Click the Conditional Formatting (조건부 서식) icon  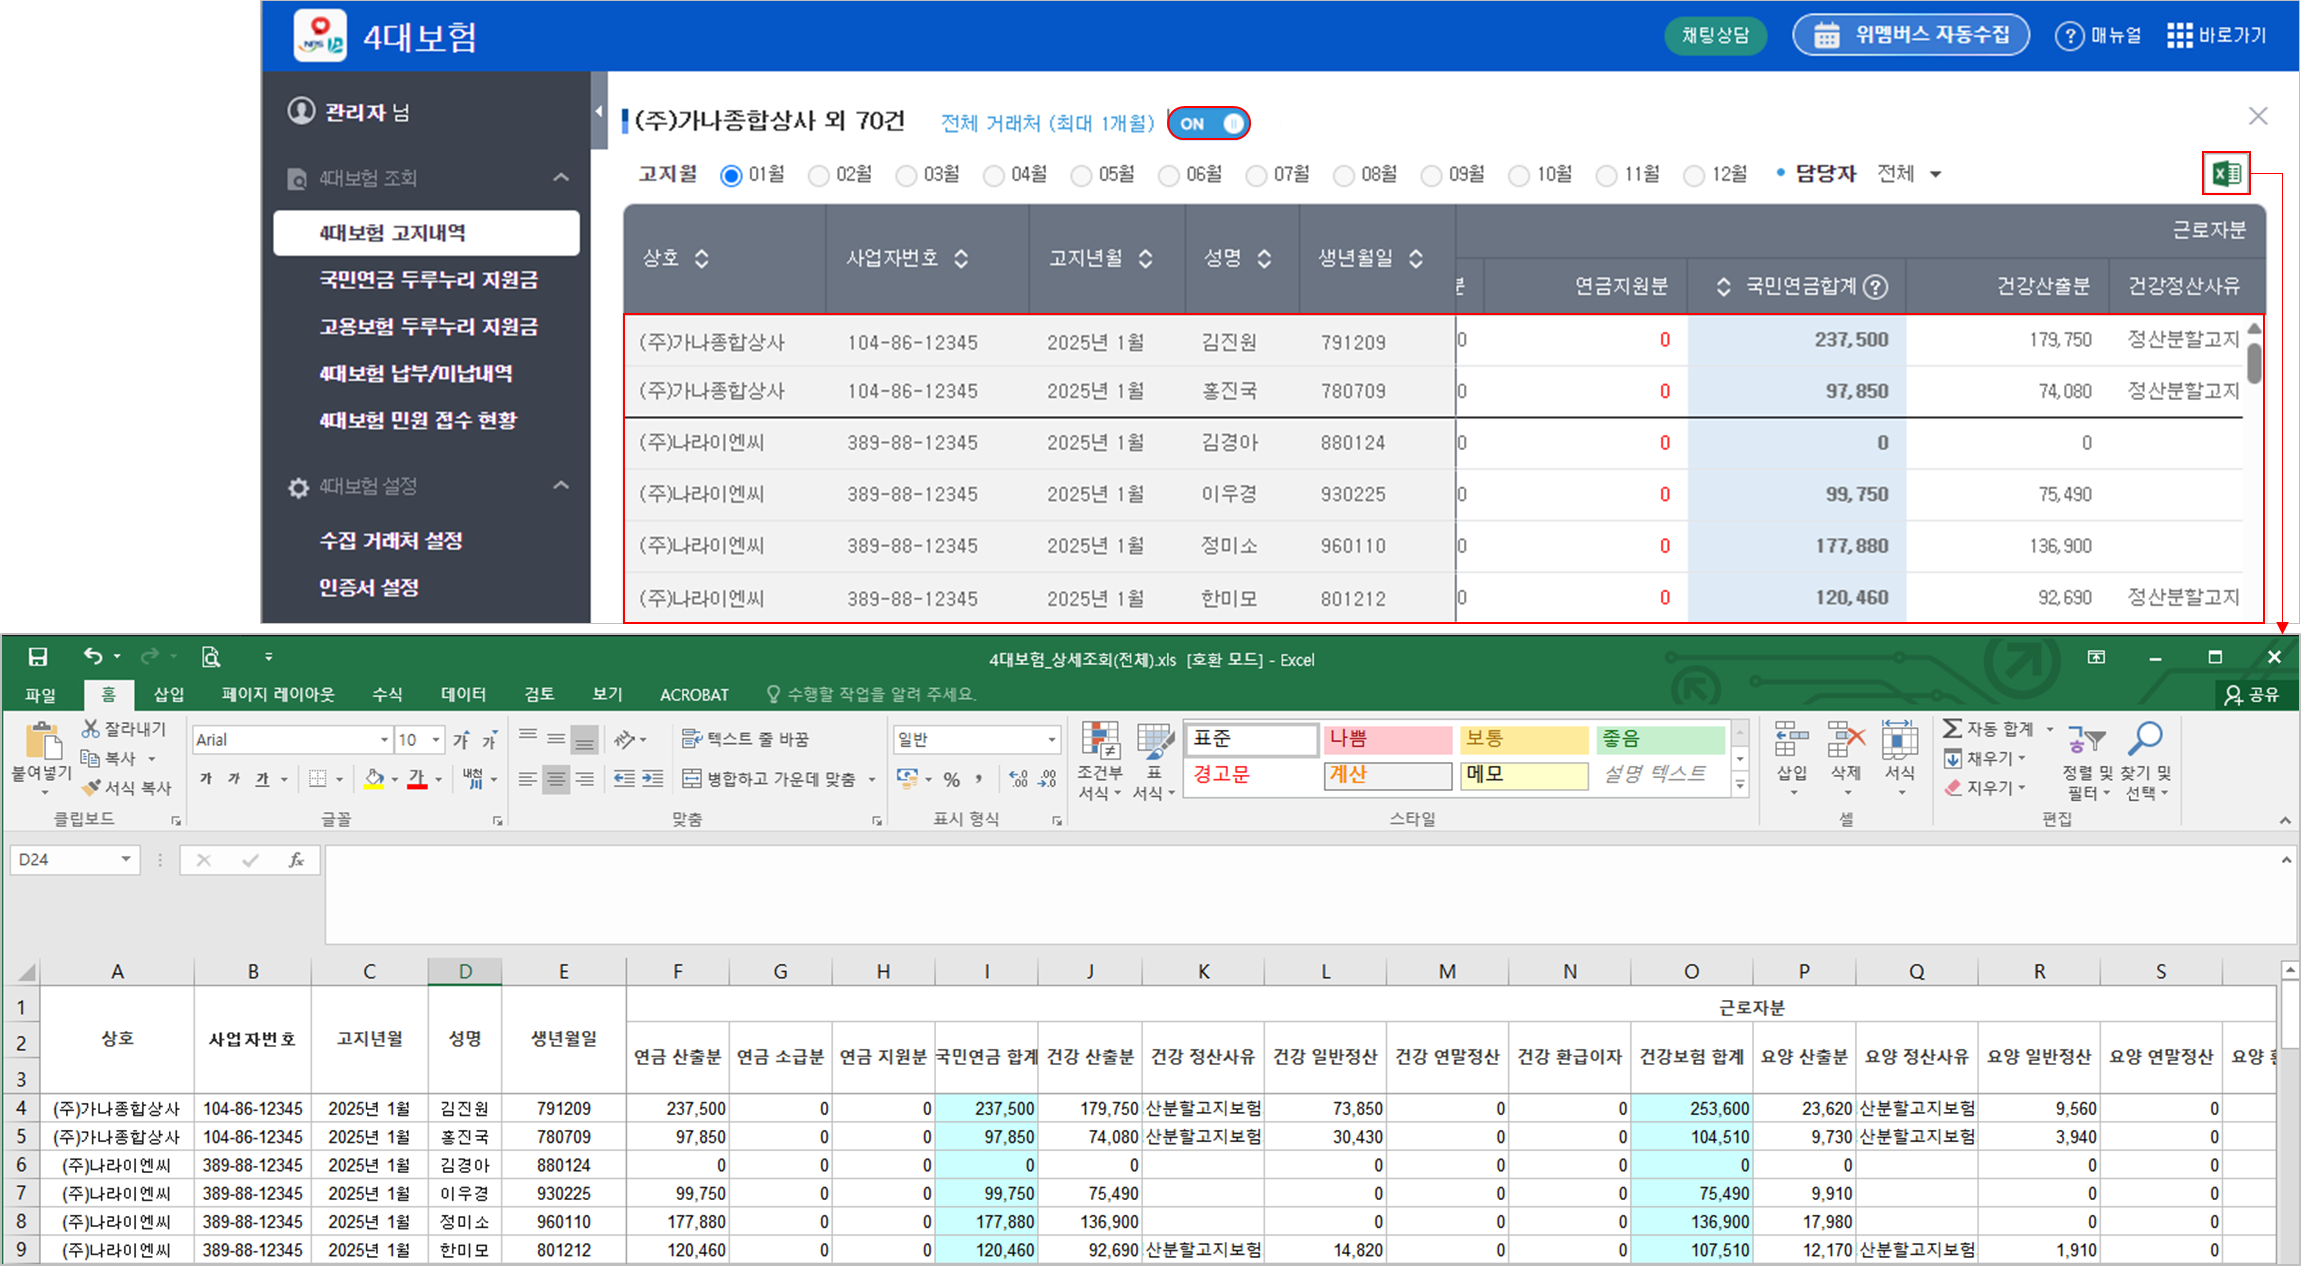(1100, 742)
